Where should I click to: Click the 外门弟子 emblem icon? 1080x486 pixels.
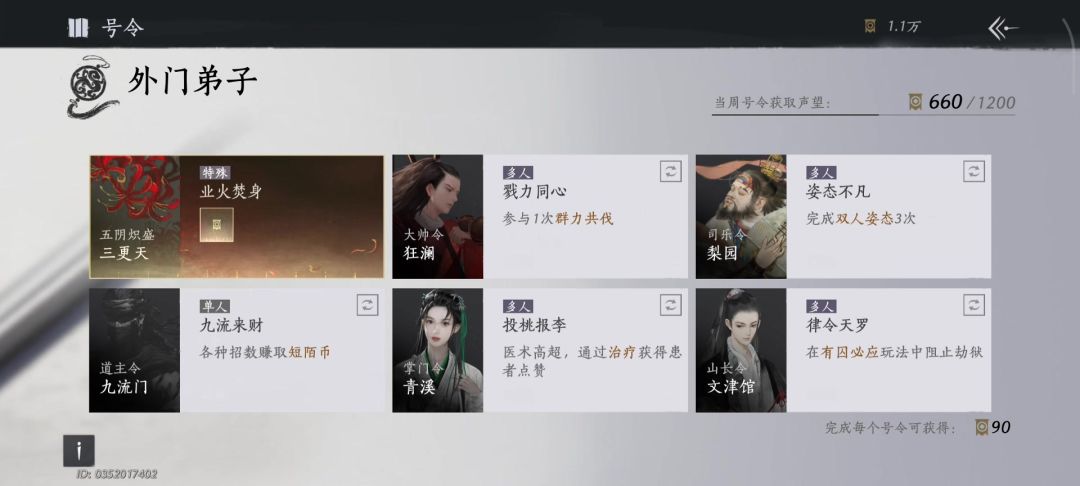[92, 86]
